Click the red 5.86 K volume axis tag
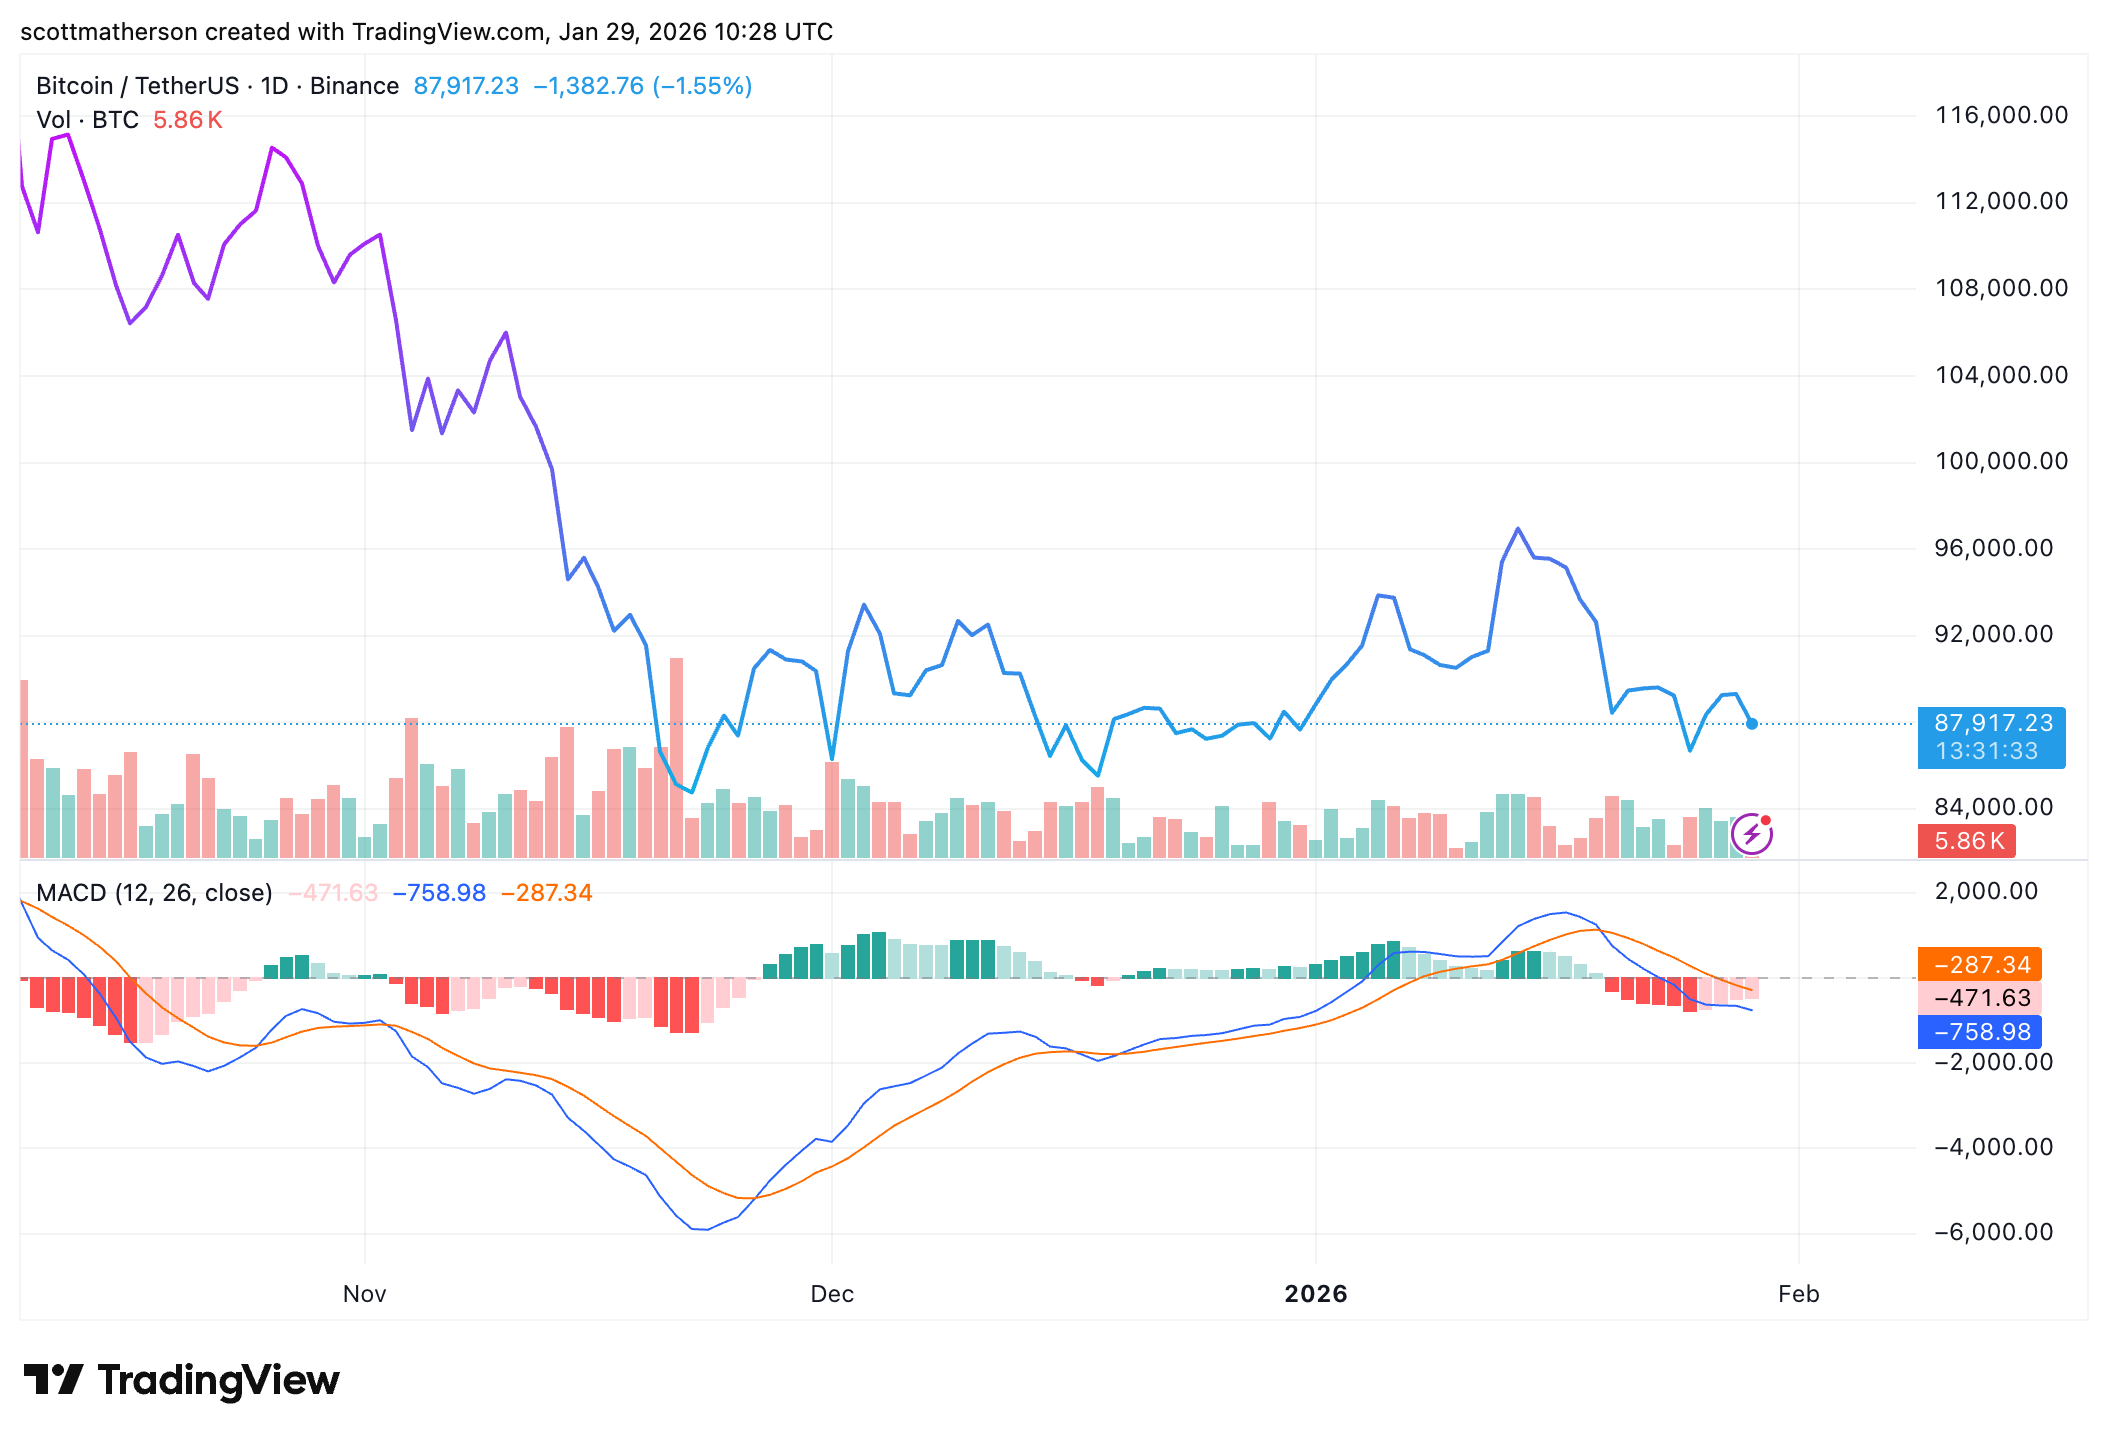 (x=1966, y=841)
